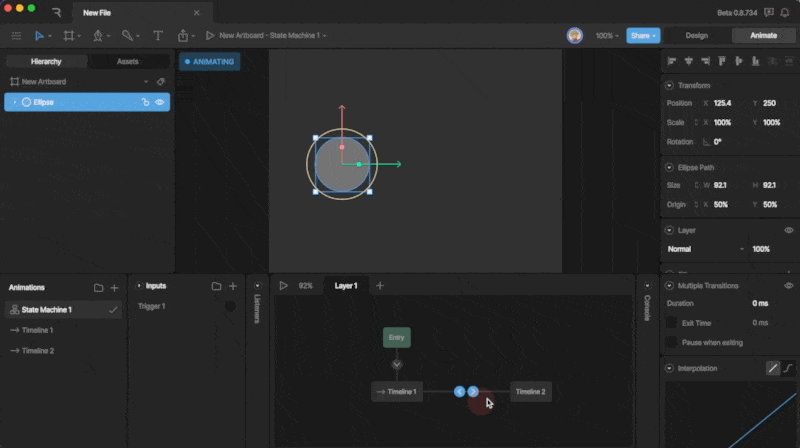
Task: Create a new folder in Inputs panel
Action: tap(216, 286)
